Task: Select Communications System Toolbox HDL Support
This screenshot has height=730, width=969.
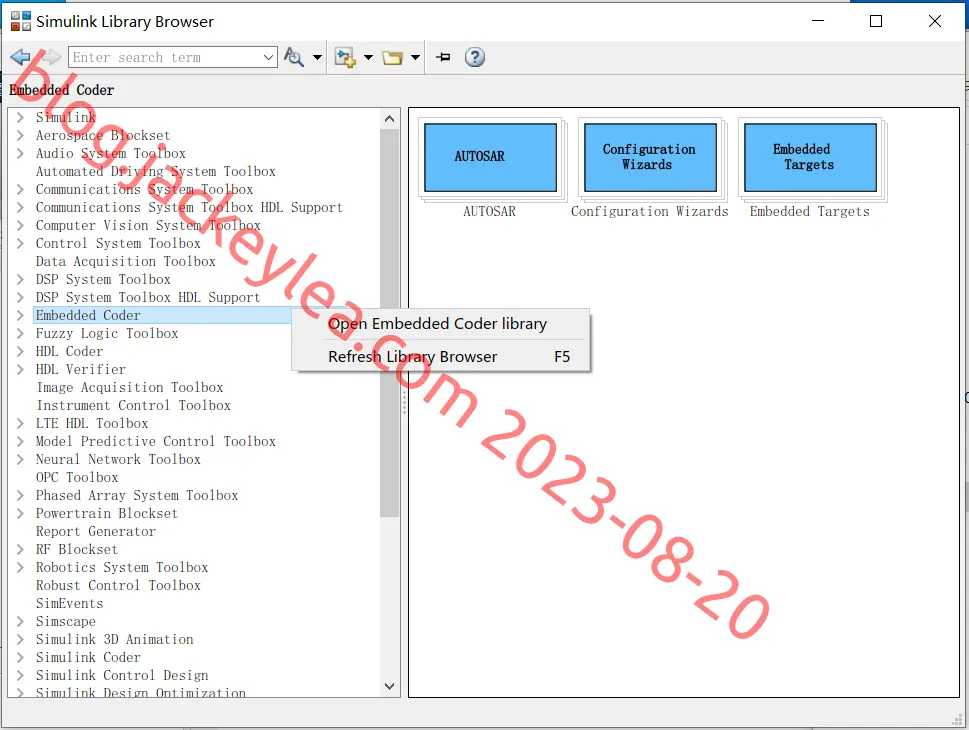Action: 189,207
